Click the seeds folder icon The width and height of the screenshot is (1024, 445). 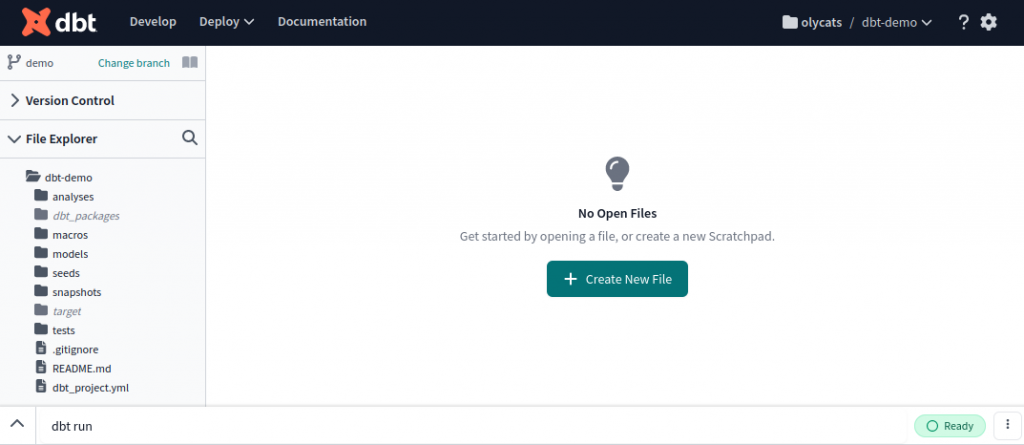point(41,272)
